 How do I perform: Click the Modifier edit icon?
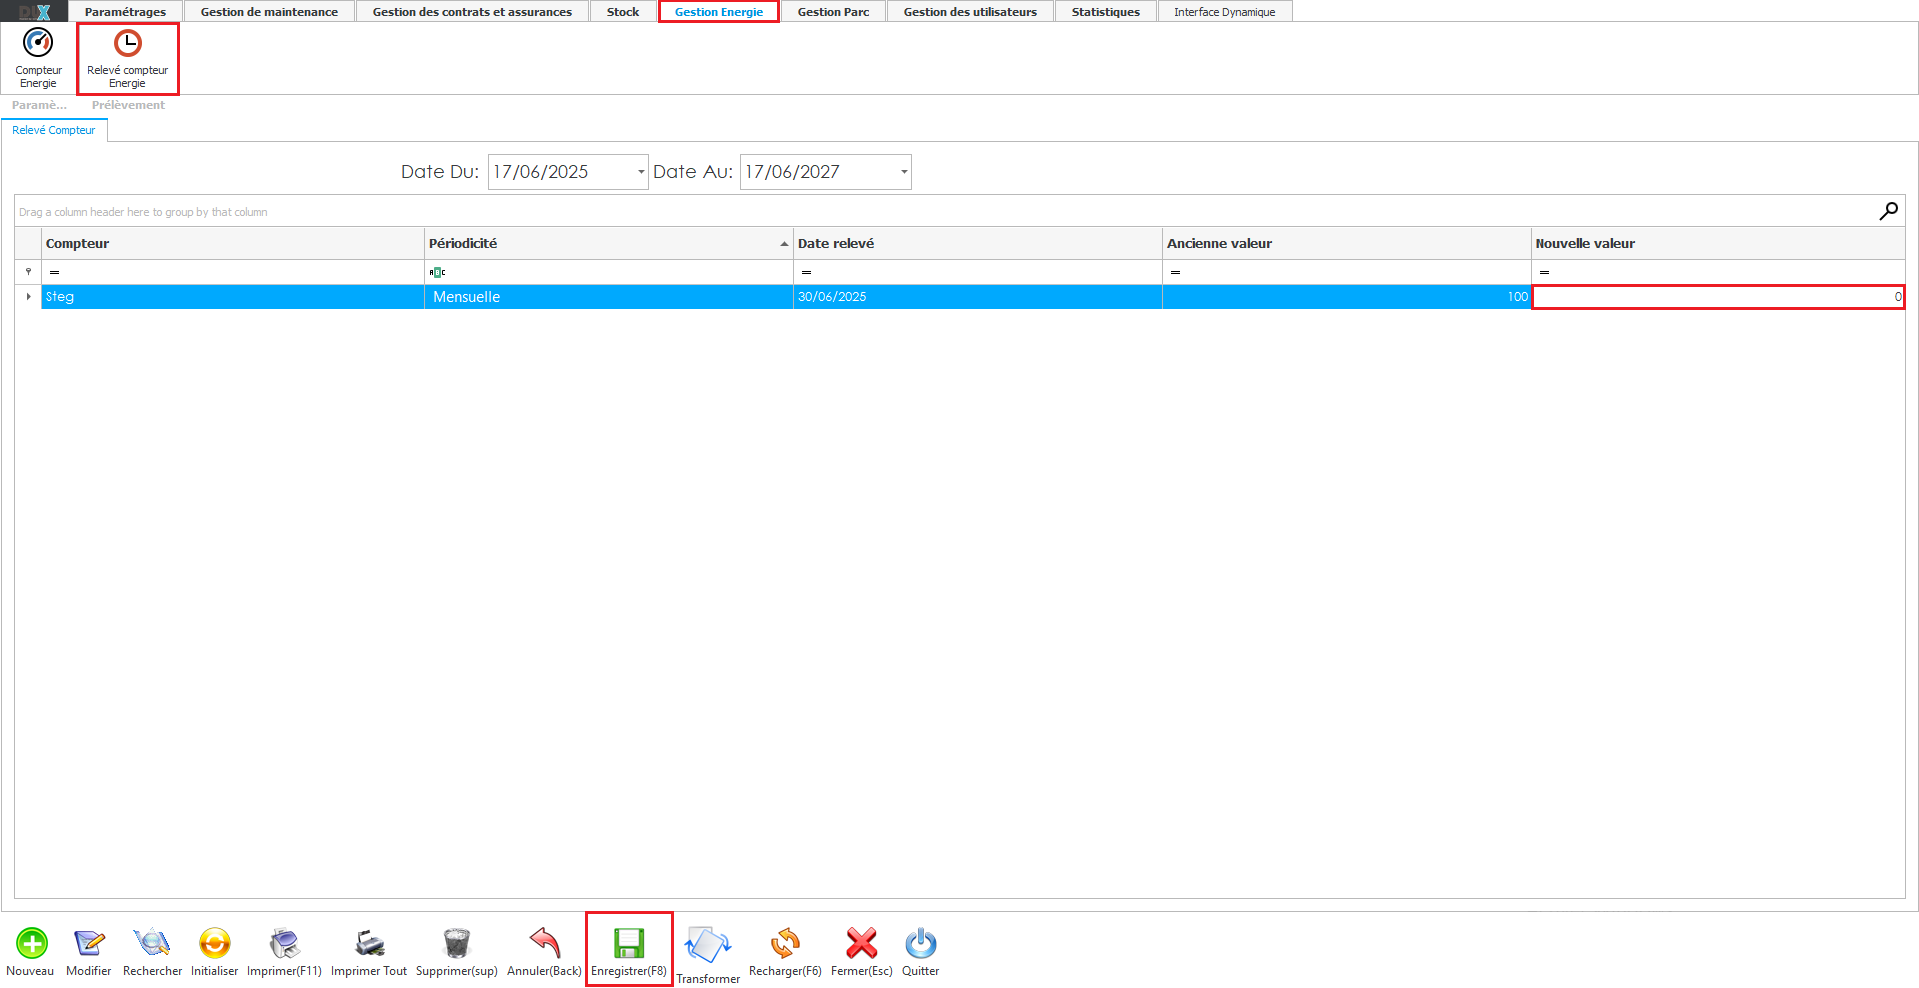coord(88,943)
